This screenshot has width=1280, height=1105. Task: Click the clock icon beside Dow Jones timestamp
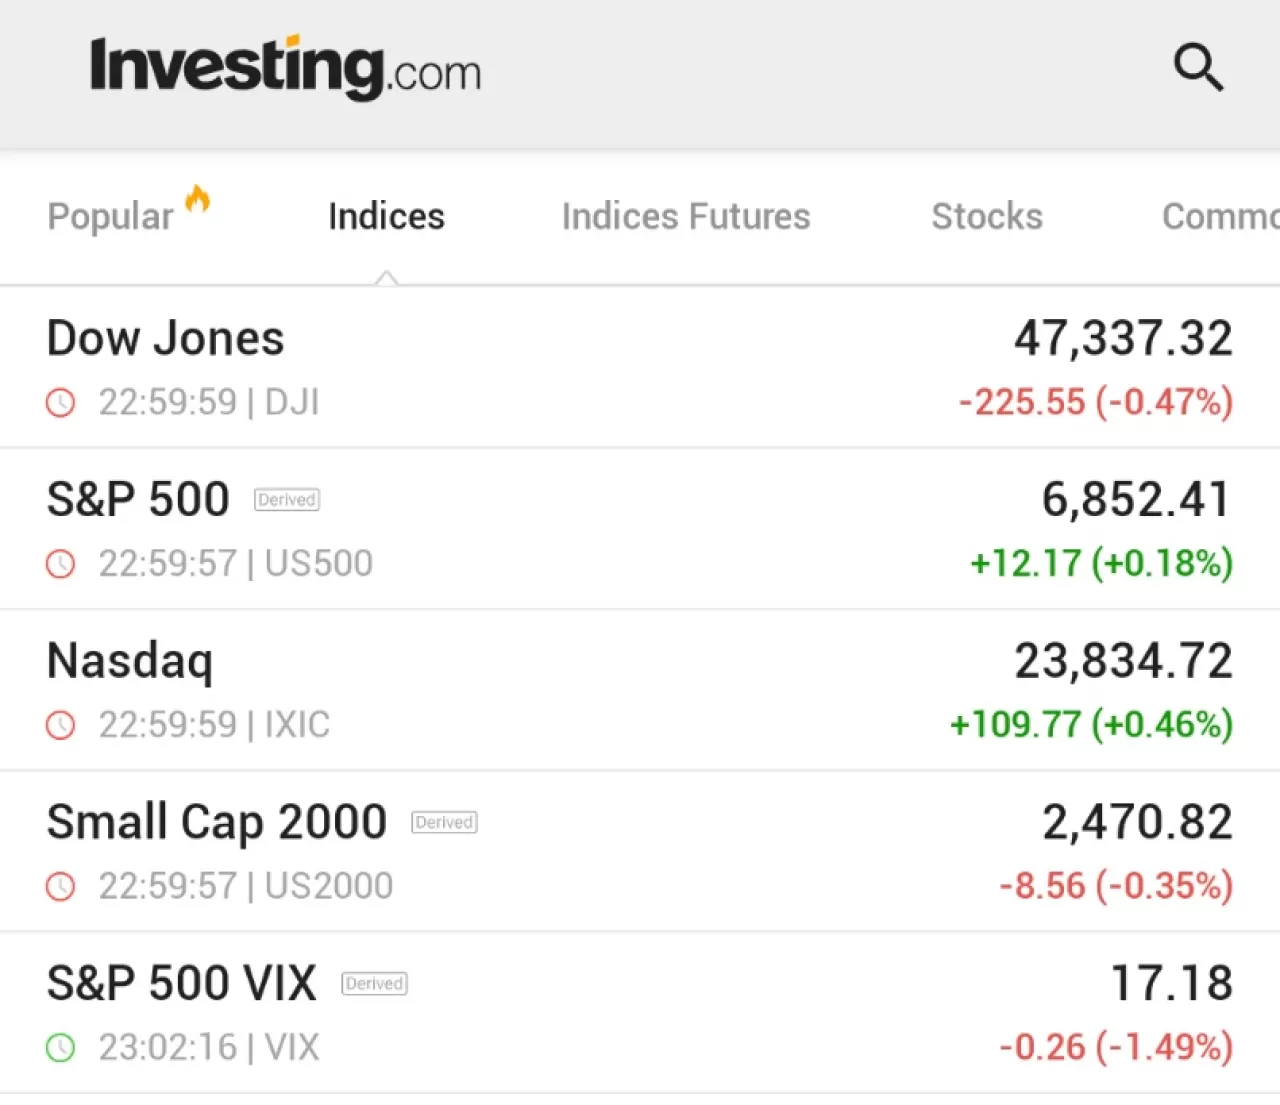[61, 402]
